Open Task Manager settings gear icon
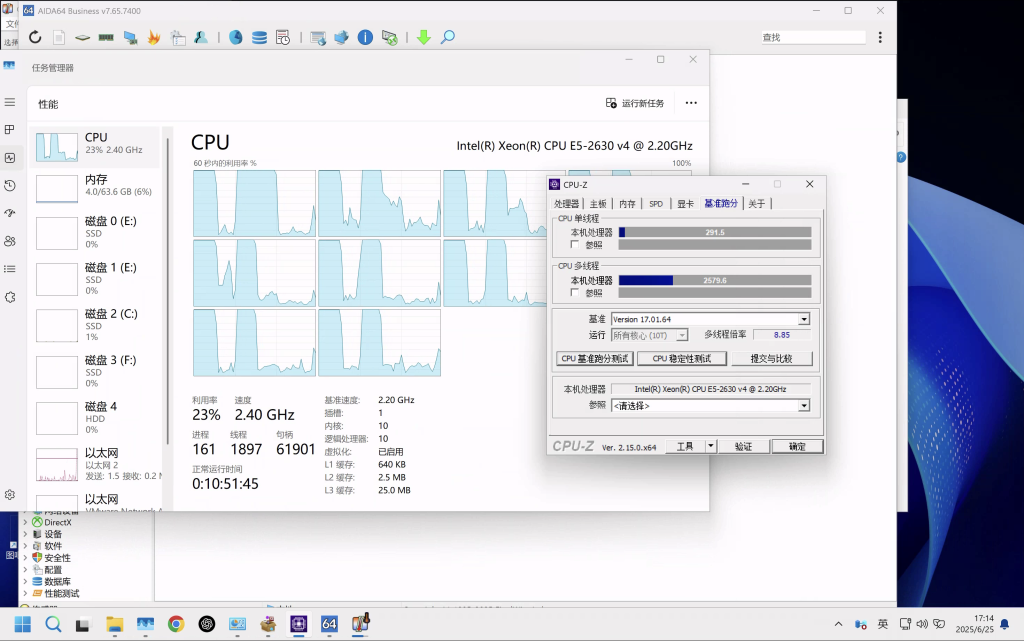 click(x=10, y=494)
